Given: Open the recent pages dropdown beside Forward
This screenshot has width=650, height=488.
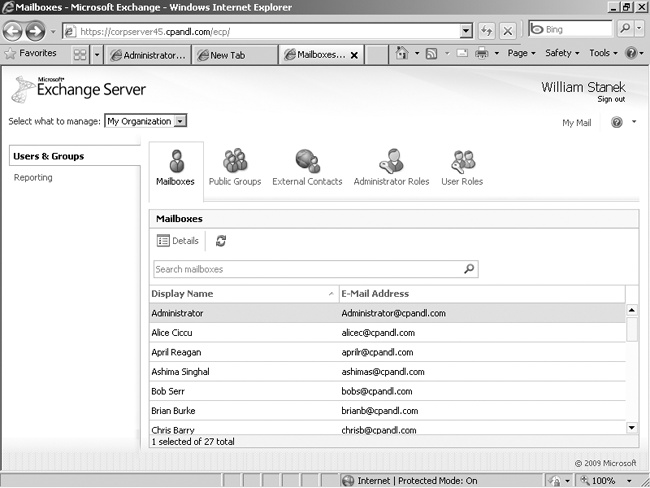Looking at the screenshot, I should tap(53, 32).
